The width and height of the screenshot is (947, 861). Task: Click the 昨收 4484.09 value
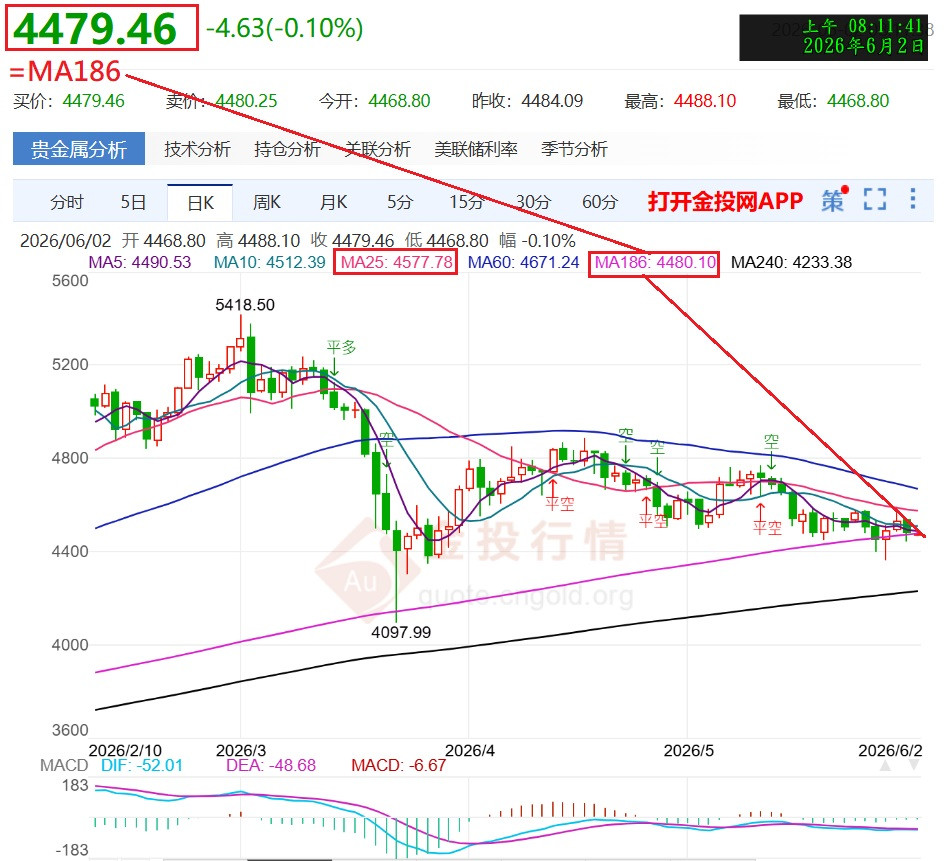coord(552,101)
